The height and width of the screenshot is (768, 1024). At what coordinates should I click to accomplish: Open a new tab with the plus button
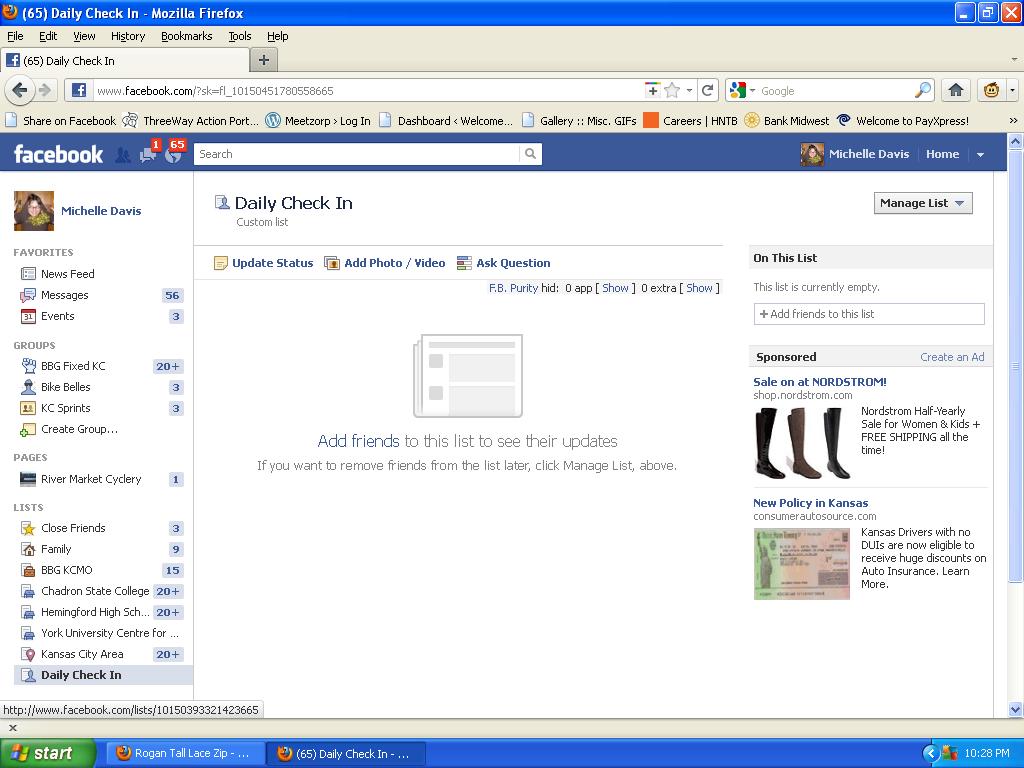coord(264,61)
